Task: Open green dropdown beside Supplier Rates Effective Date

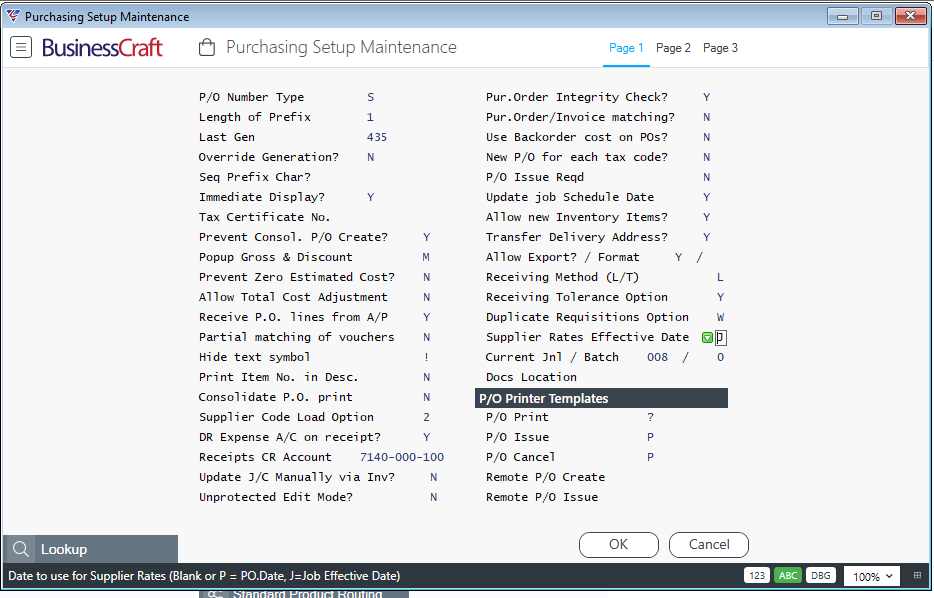Action: coord(707,338)
